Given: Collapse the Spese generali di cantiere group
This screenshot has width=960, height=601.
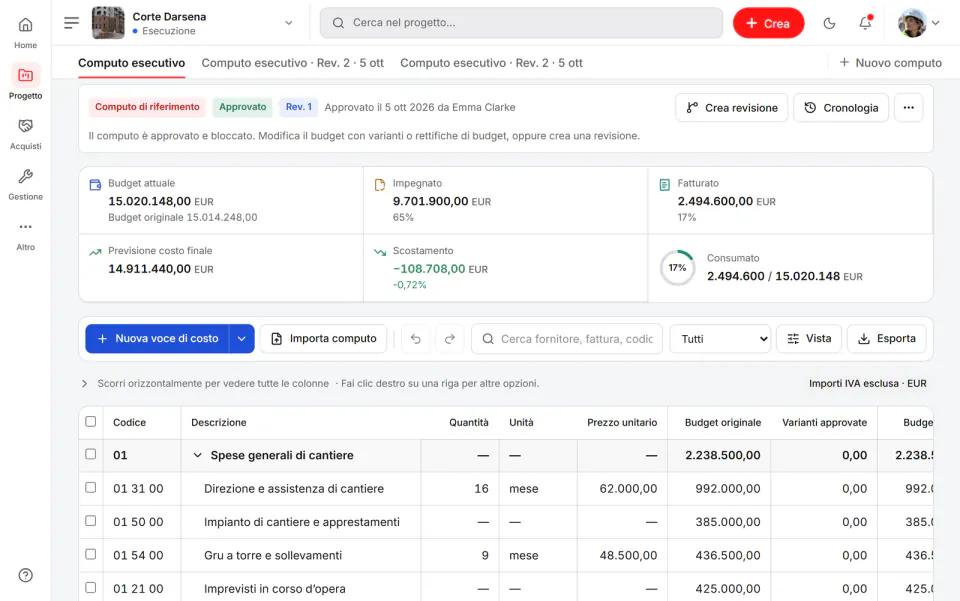Looking at the screenshot, I should pos(198,455).
